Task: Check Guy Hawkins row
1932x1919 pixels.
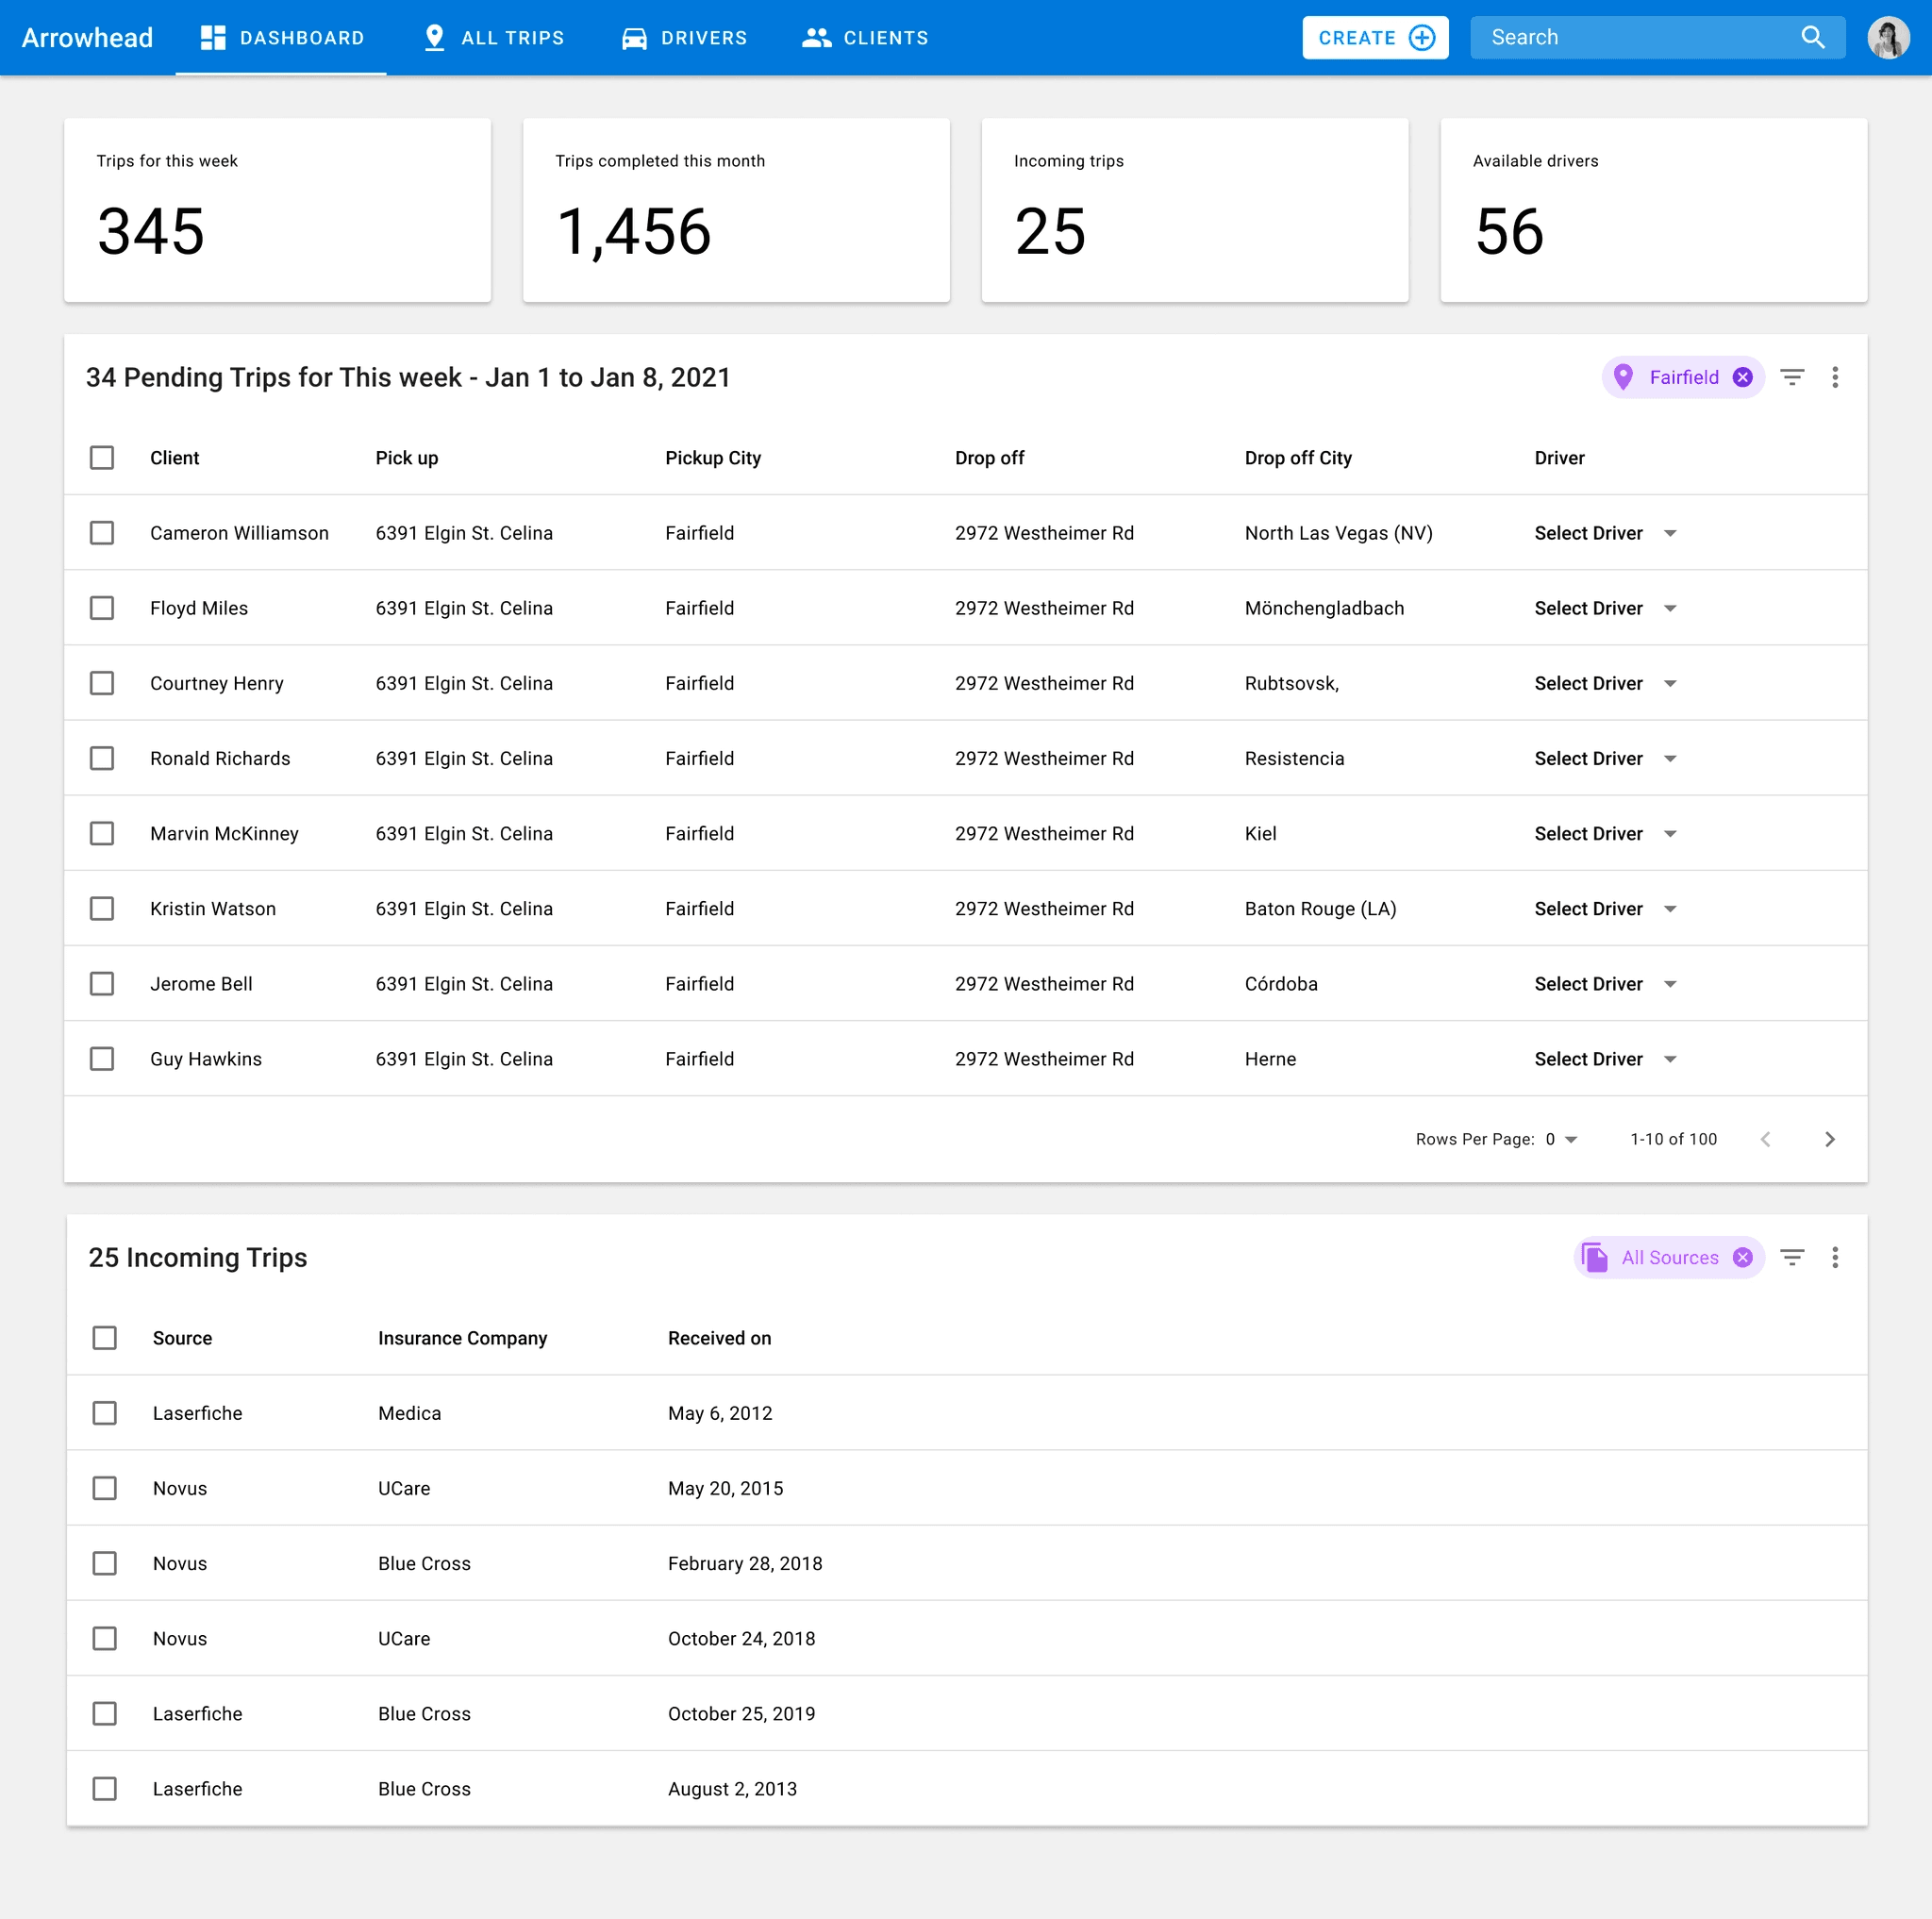Action: pos(102,1058)
